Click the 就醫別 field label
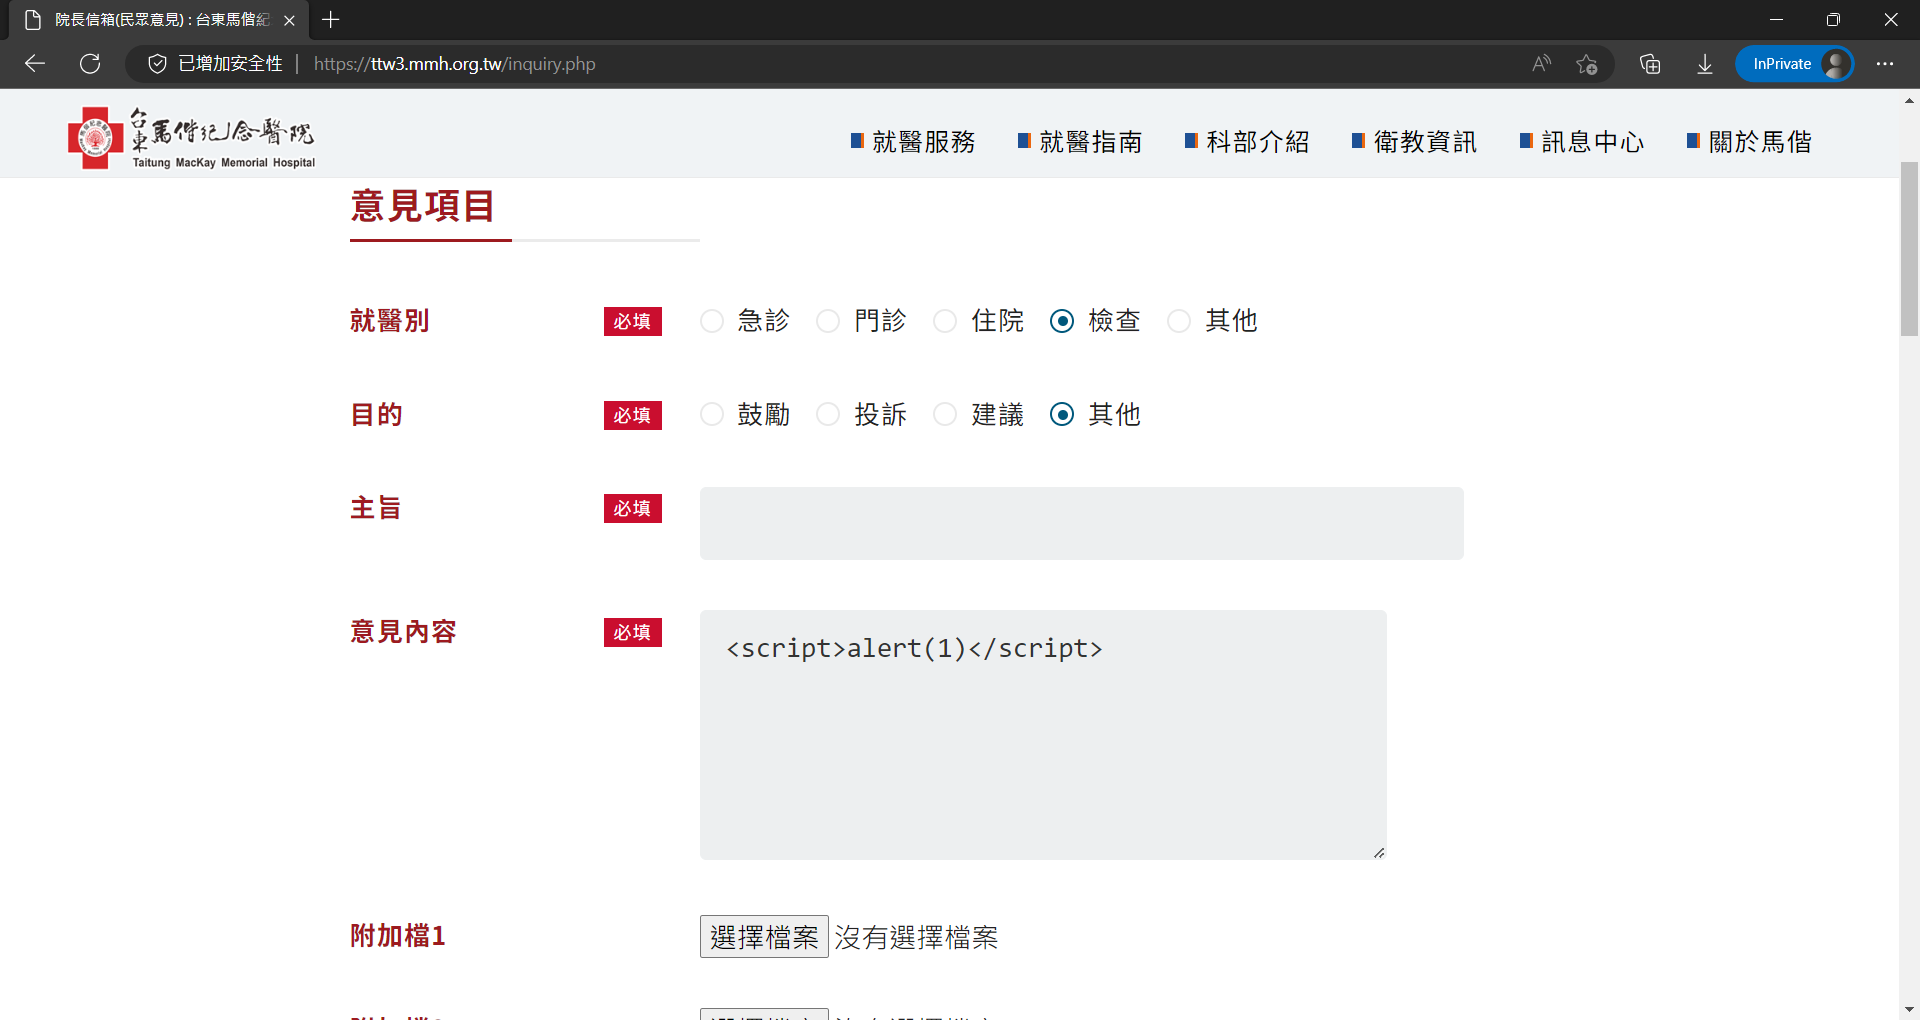Image resolution: width=1920 pixels, height=1020 pixels. pyautogui.click(x=390, y=321)
